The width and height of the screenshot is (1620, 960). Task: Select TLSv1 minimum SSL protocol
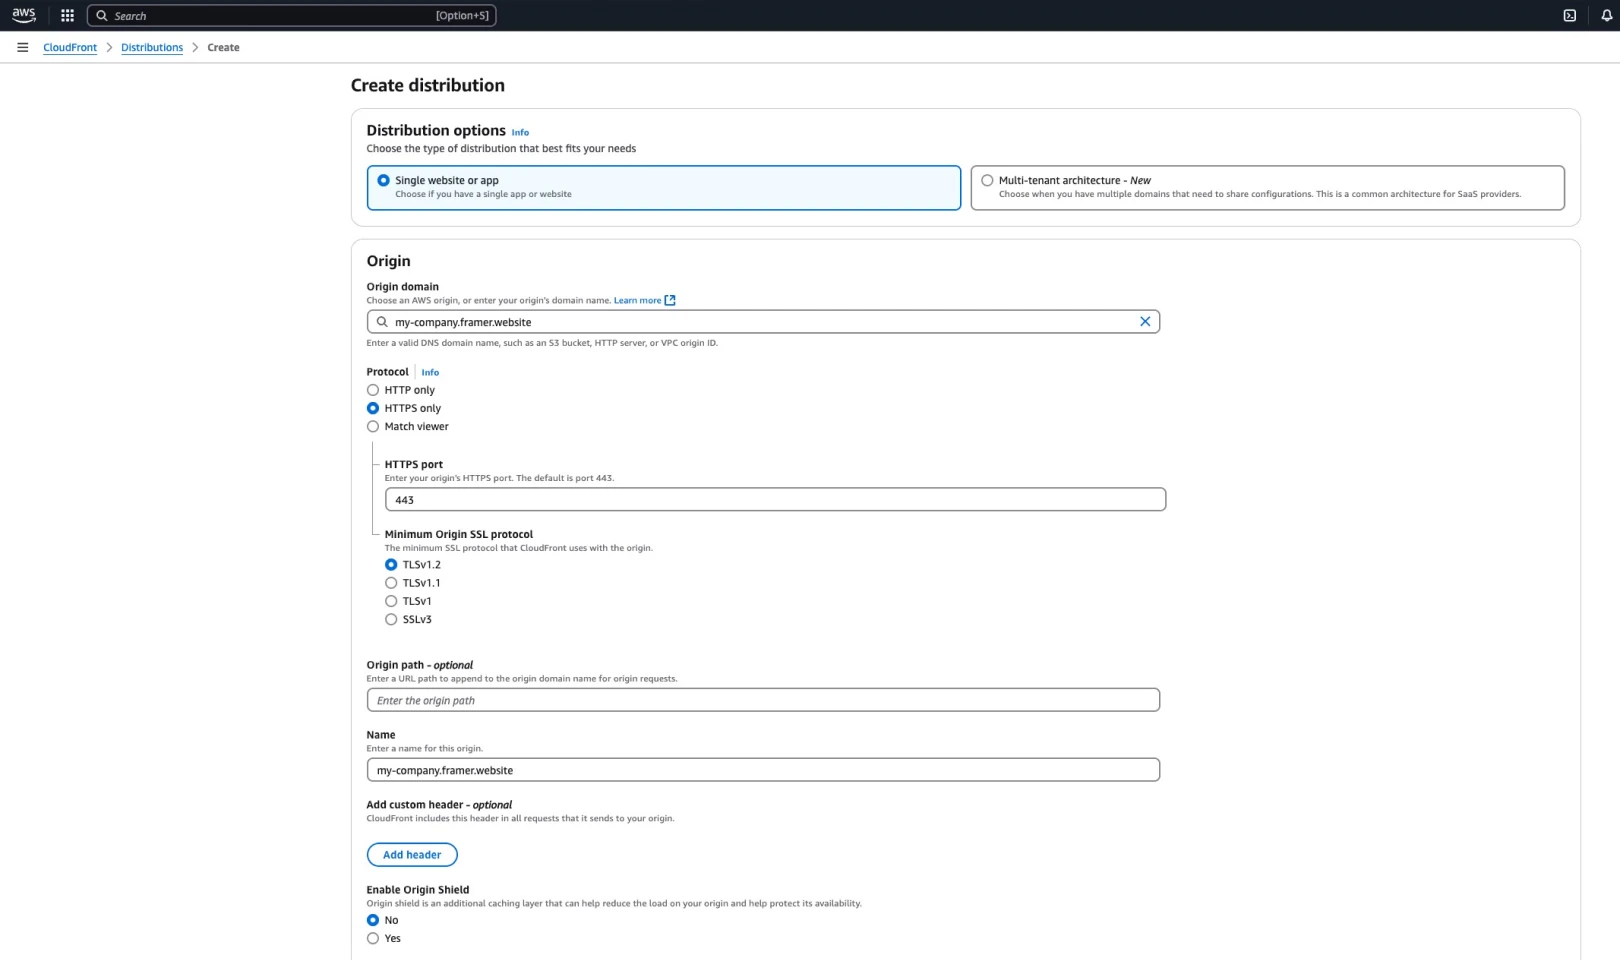[391, 601]
